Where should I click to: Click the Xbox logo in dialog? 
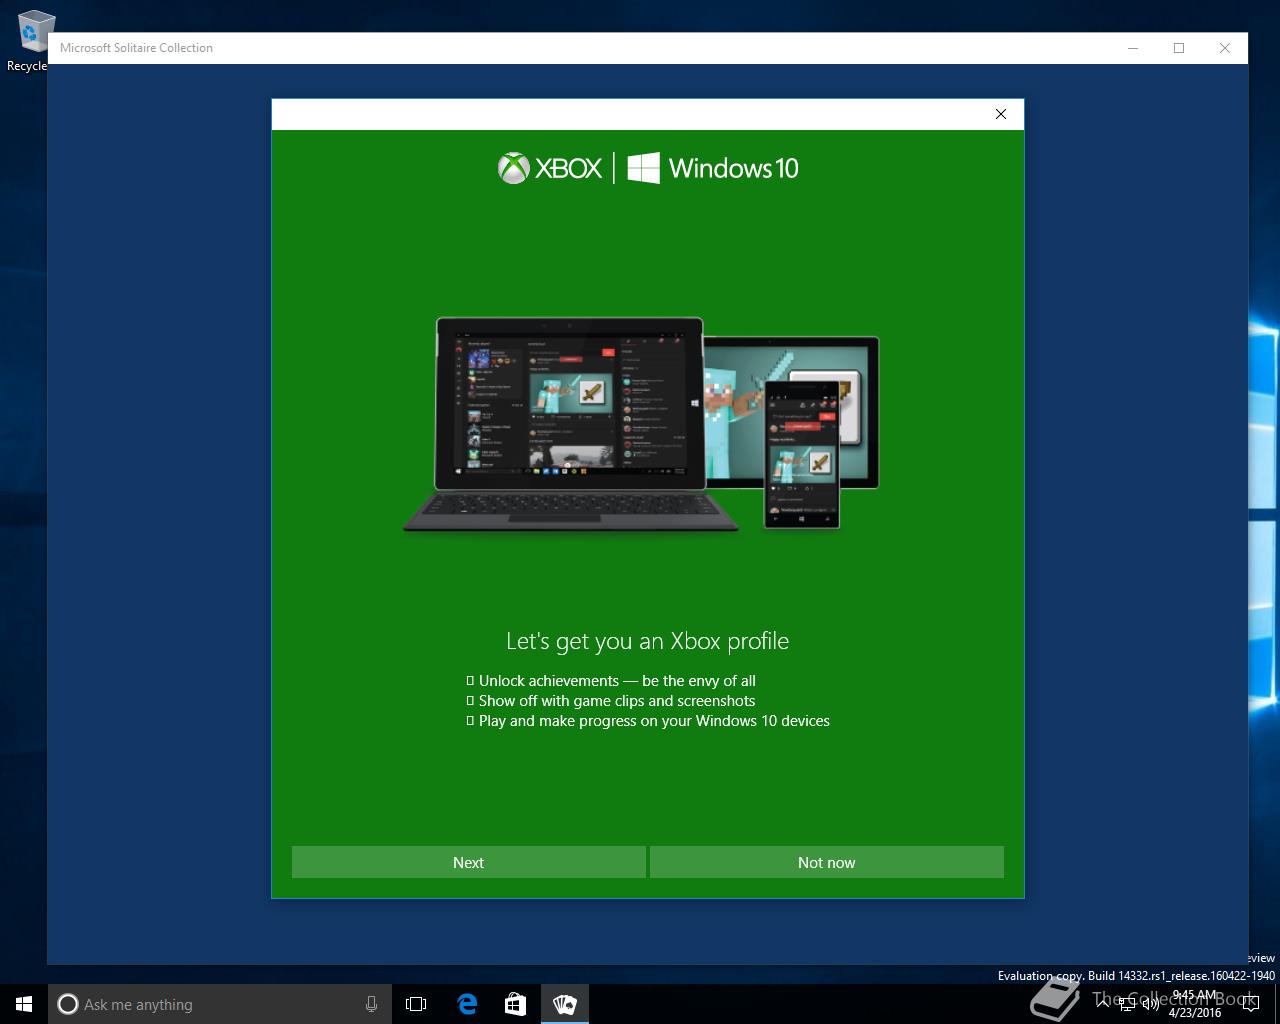(x=550, y=168)
